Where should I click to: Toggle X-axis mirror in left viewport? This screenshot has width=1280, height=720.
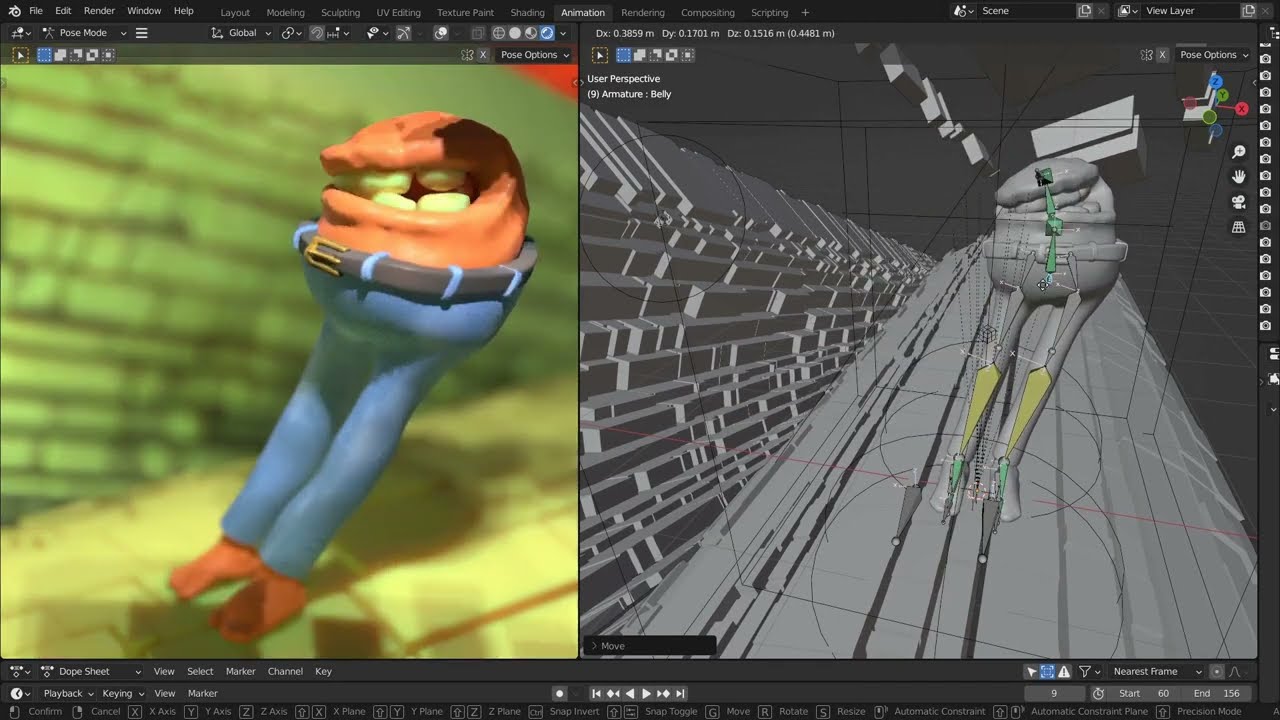tap(484, 55)
